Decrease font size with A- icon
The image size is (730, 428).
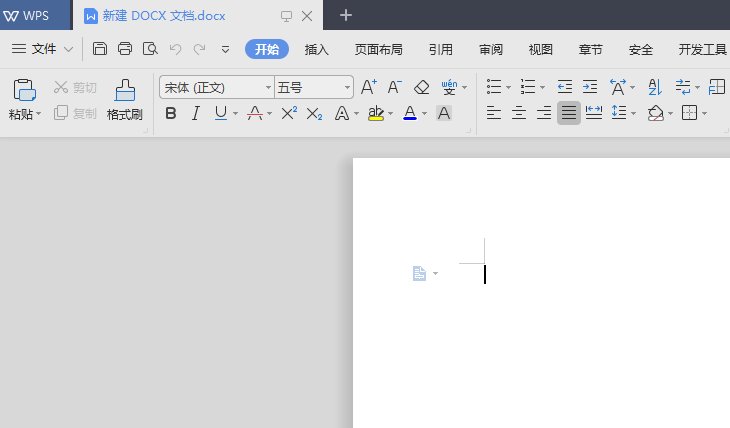click(394, 87)
